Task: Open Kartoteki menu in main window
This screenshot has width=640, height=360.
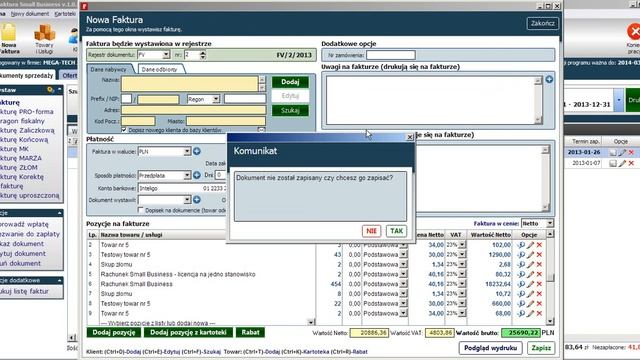Action: point(65,14)
